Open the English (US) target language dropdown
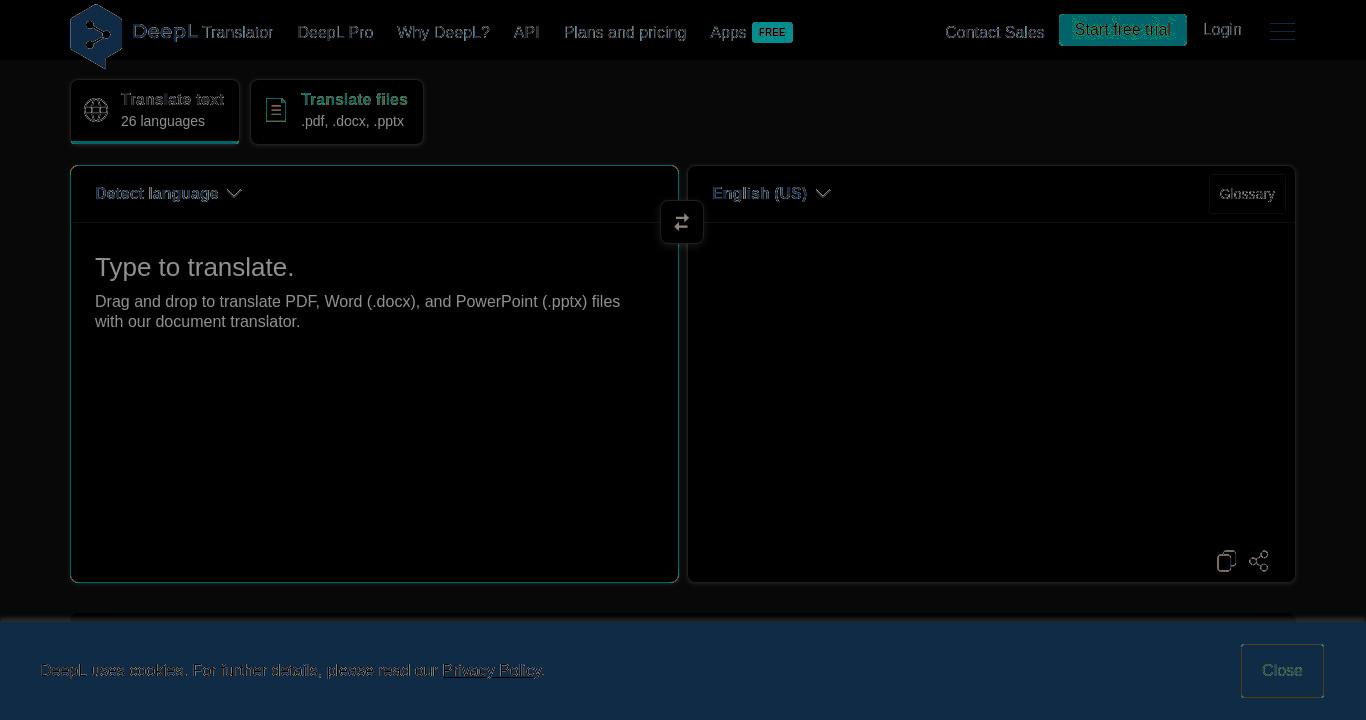Image resolution: width=1366 pixels, height=720 pixels. pos(771,193)
